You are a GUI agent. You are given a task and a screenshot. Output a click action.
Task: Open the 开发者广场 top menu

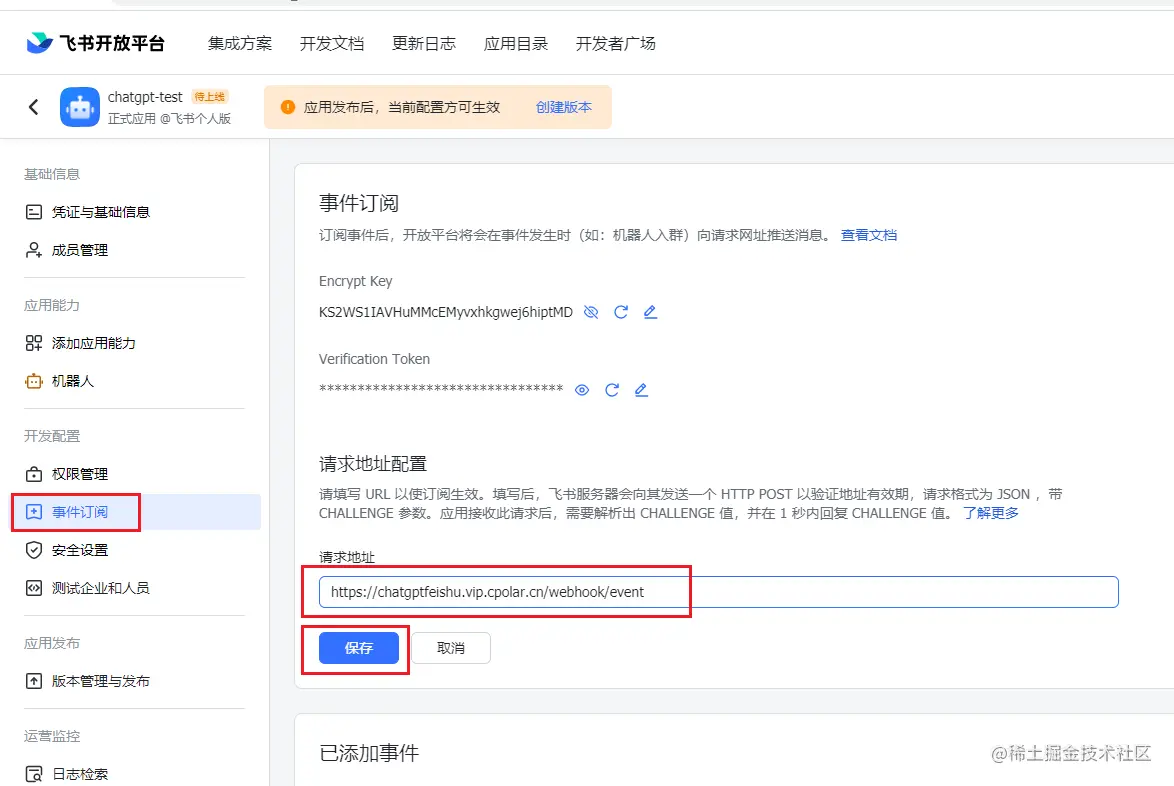coord(615,43)
